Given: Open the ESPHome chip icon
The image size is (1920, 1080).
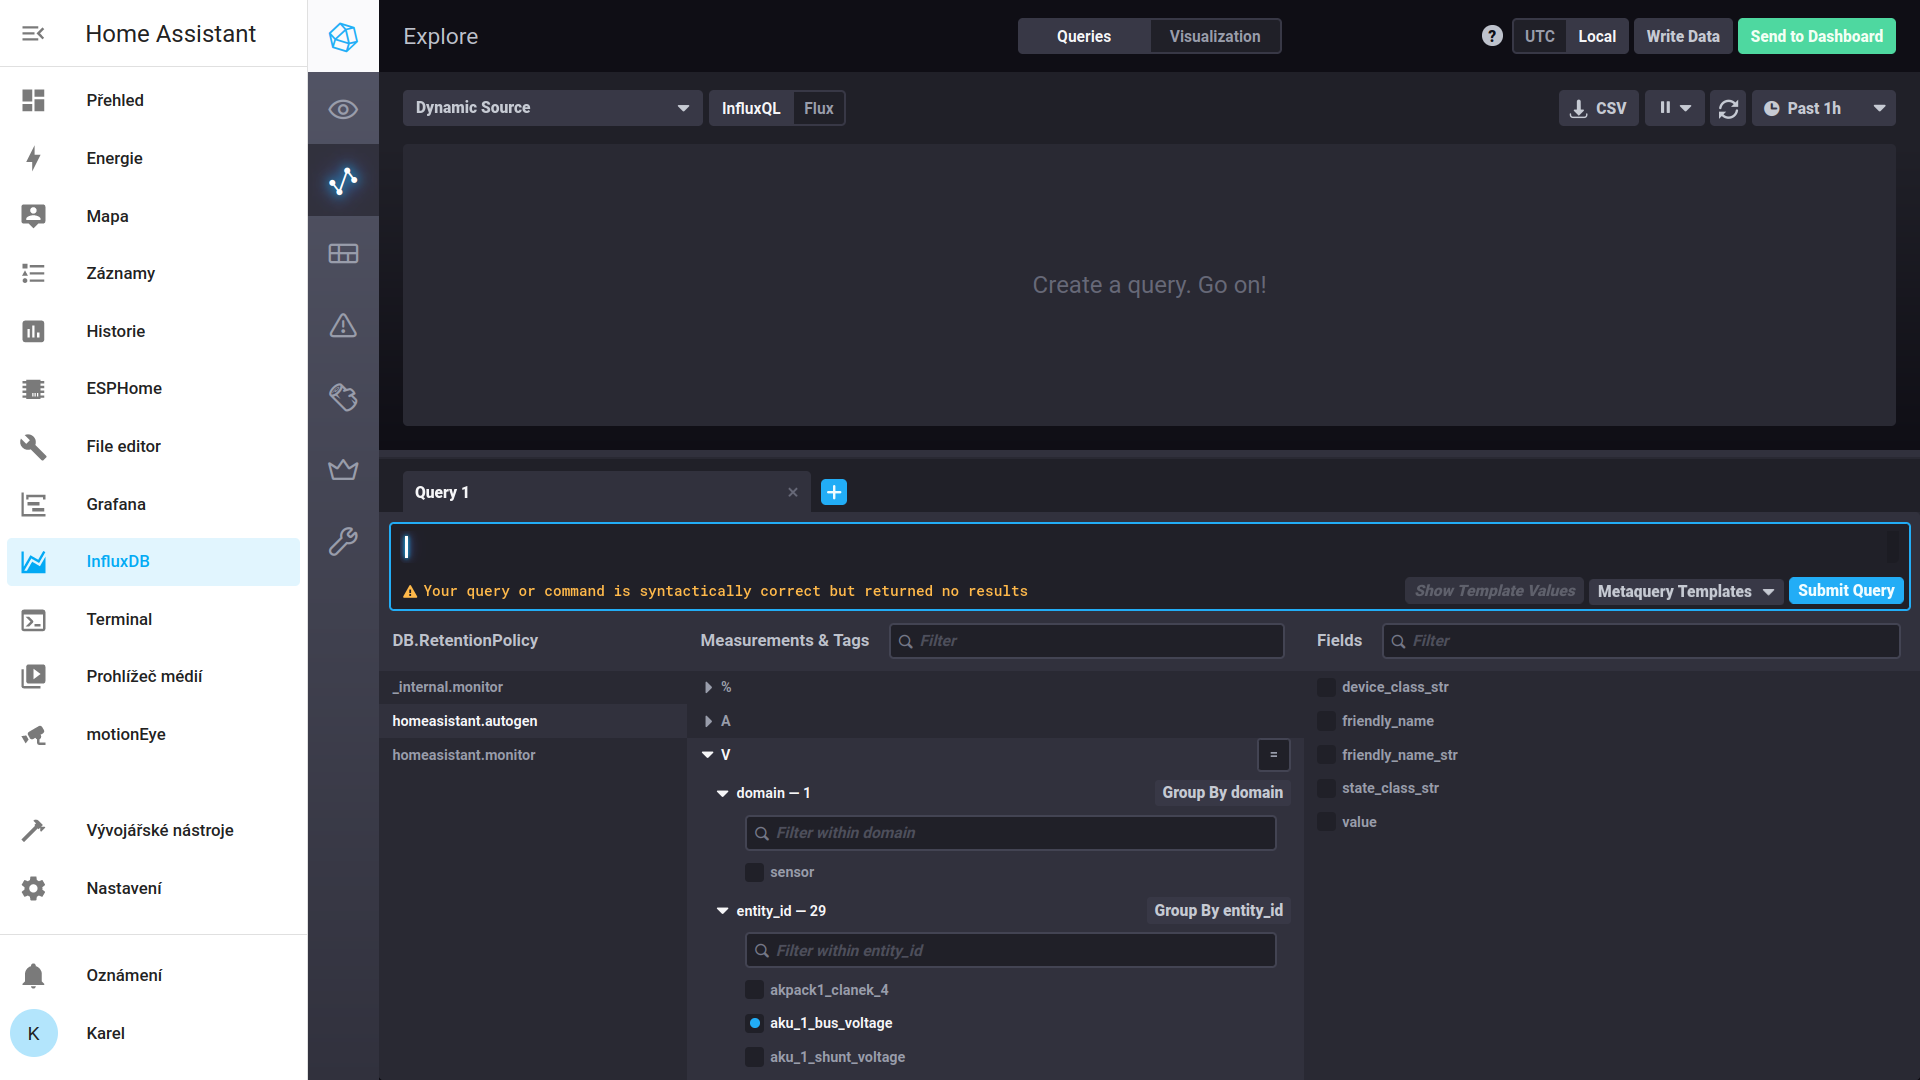Looking at the screenshot, I should [33, 388].
